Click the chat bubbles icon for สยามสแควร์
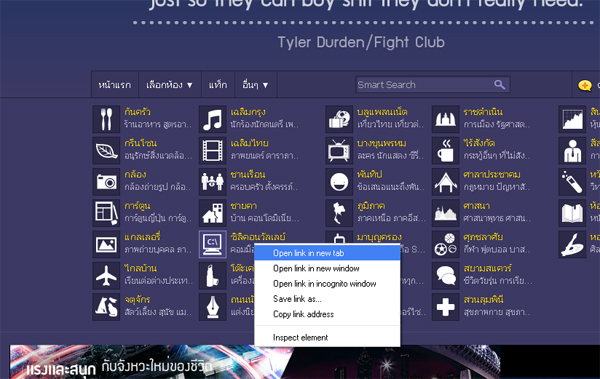This screenshot has width=600, height=379. click(445, 276)
